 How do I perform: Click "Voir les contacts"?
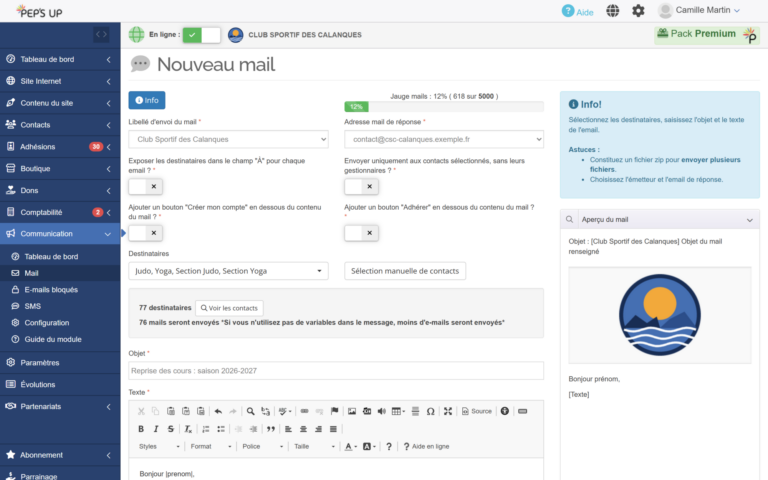229,308
